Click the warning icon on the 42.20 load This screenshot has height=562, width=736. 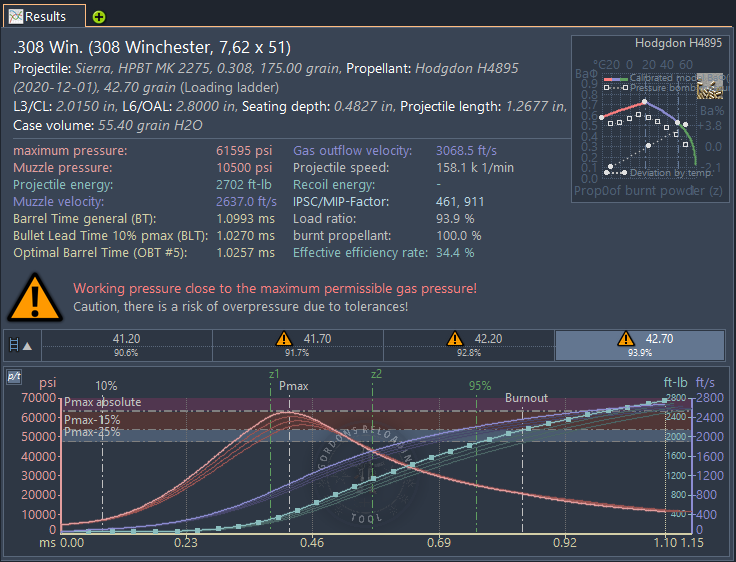pyautogui.click(x=455, y=339)
